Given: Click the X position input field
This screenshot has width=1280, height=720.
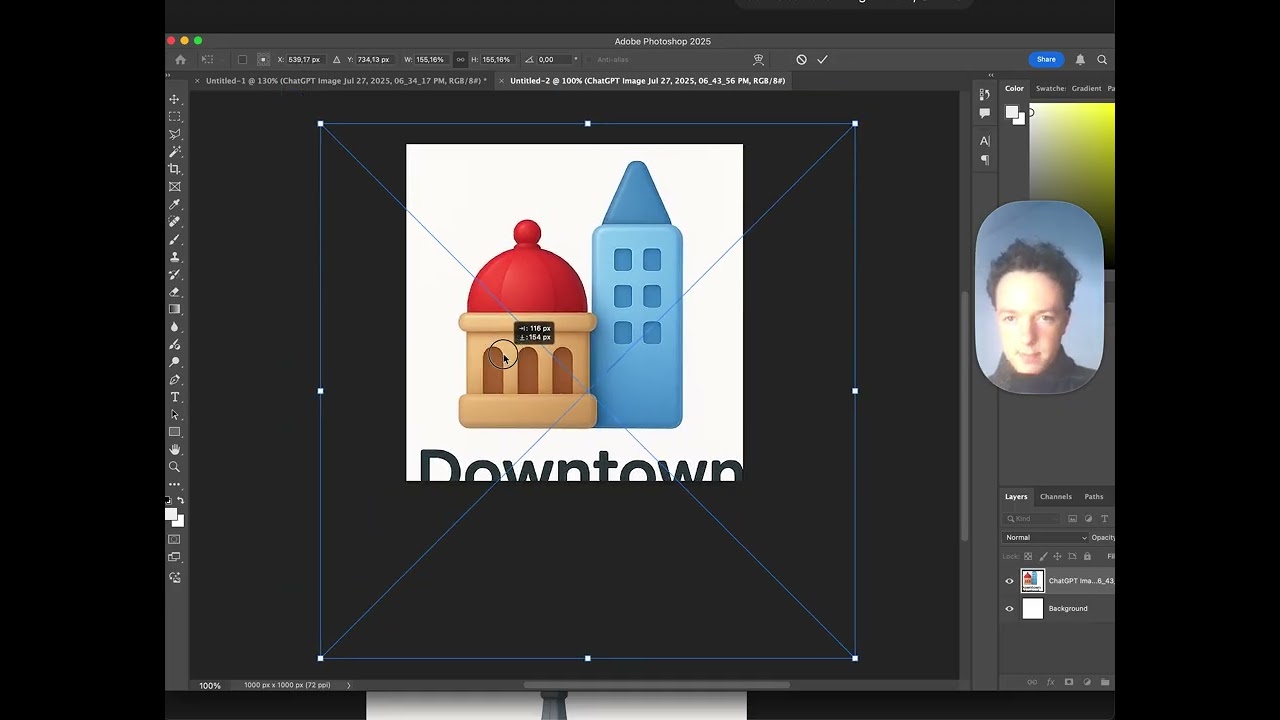Looking at the screenshot, I should click(305, 59).
